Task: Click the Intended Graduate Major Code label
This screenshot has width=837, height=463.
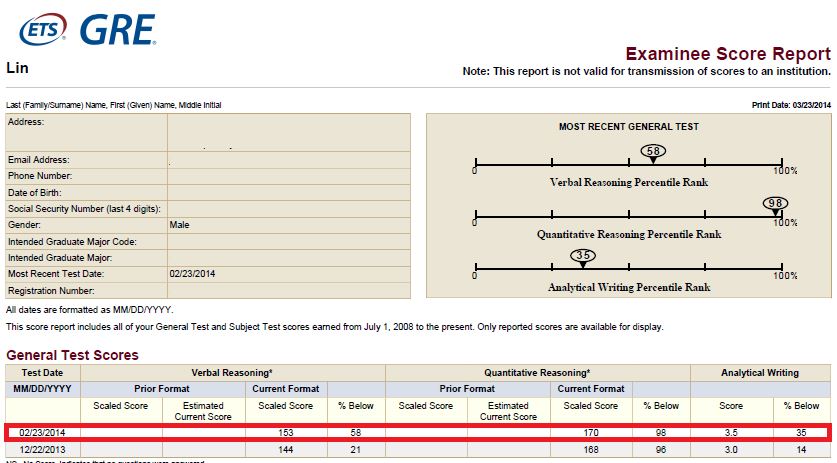Action: point(72,242)
